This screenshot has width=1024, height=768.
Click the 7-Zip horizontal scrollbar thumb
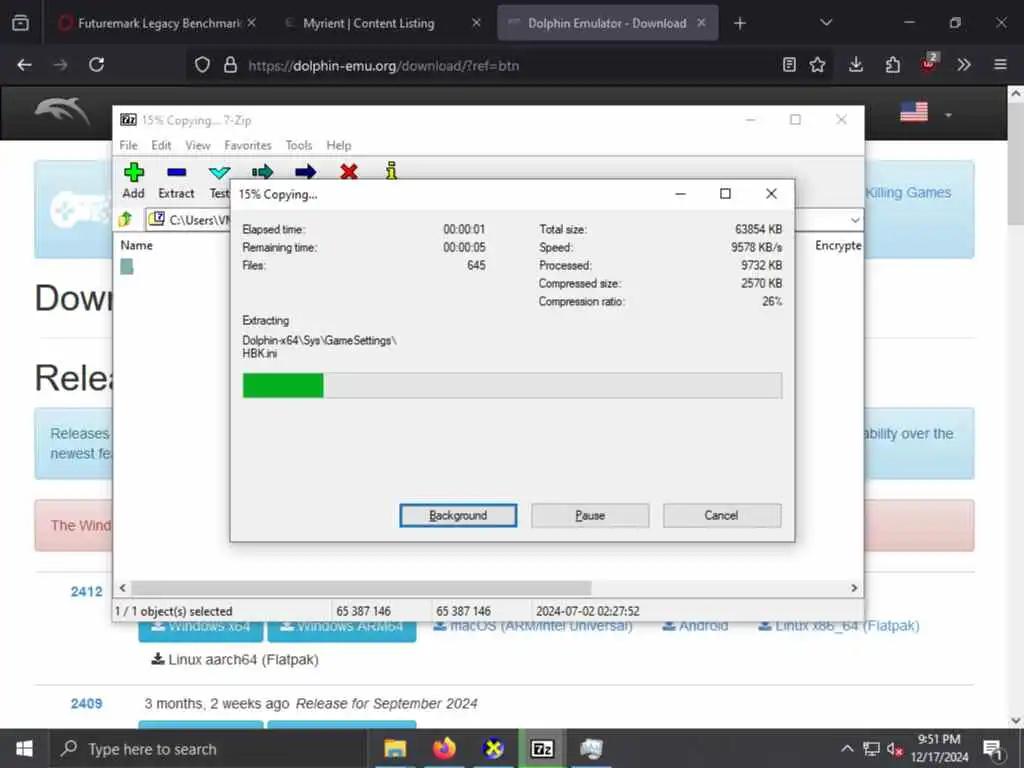pos(361,588)
